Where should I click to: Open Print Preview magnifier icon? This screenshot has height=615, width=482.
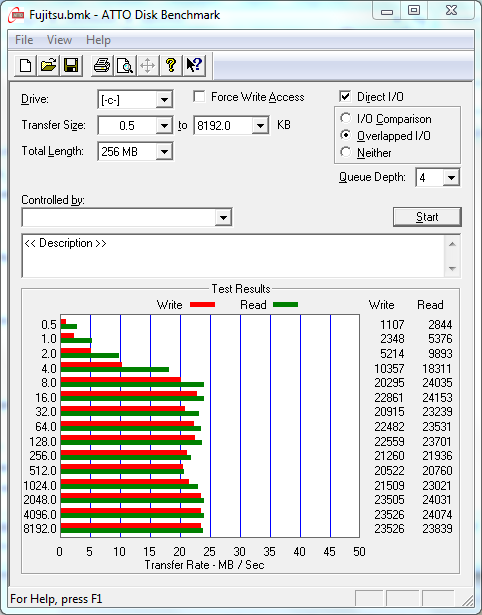[125, 66]
